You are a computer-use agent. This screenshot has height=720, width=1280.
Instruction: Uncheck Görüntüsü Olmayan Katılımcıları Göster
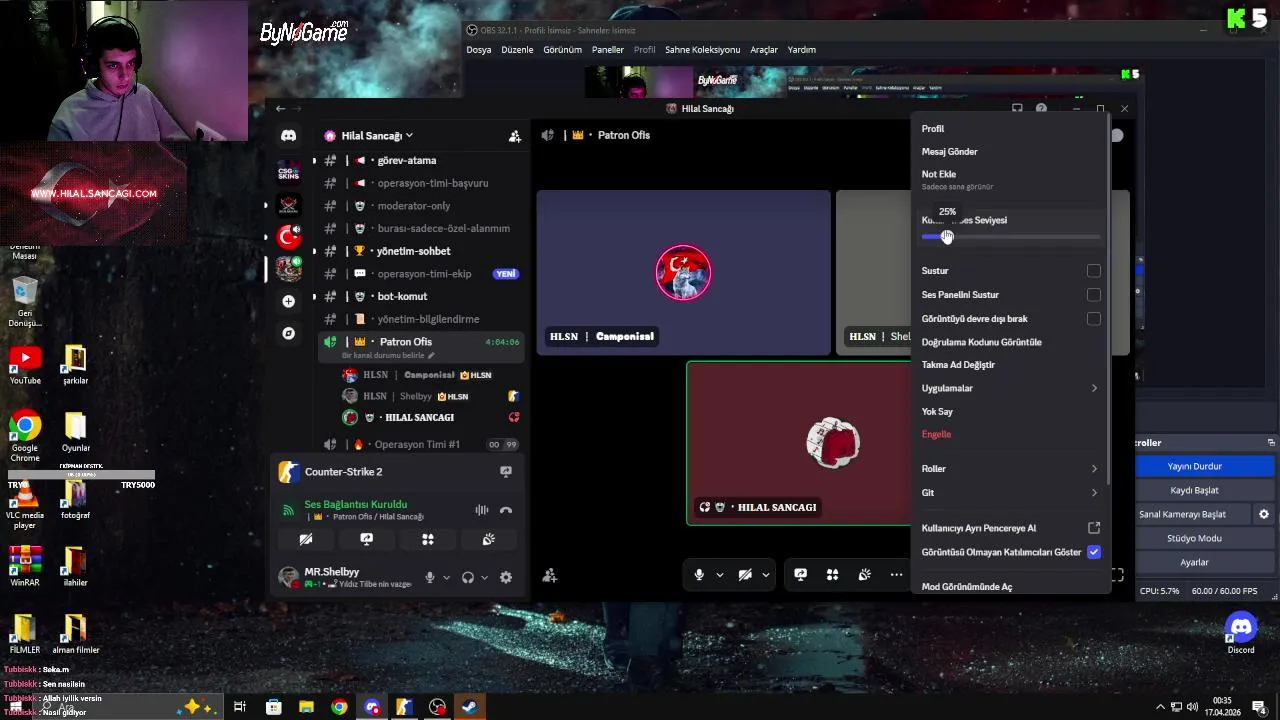point(1093,552)
